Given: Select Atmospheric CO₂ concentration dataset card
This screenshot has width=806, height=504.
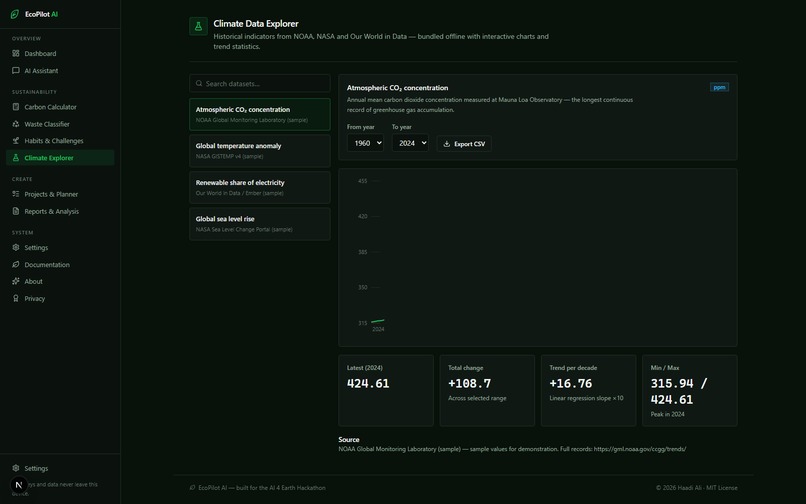Looking at the screenshot, I should pos(260,114).
